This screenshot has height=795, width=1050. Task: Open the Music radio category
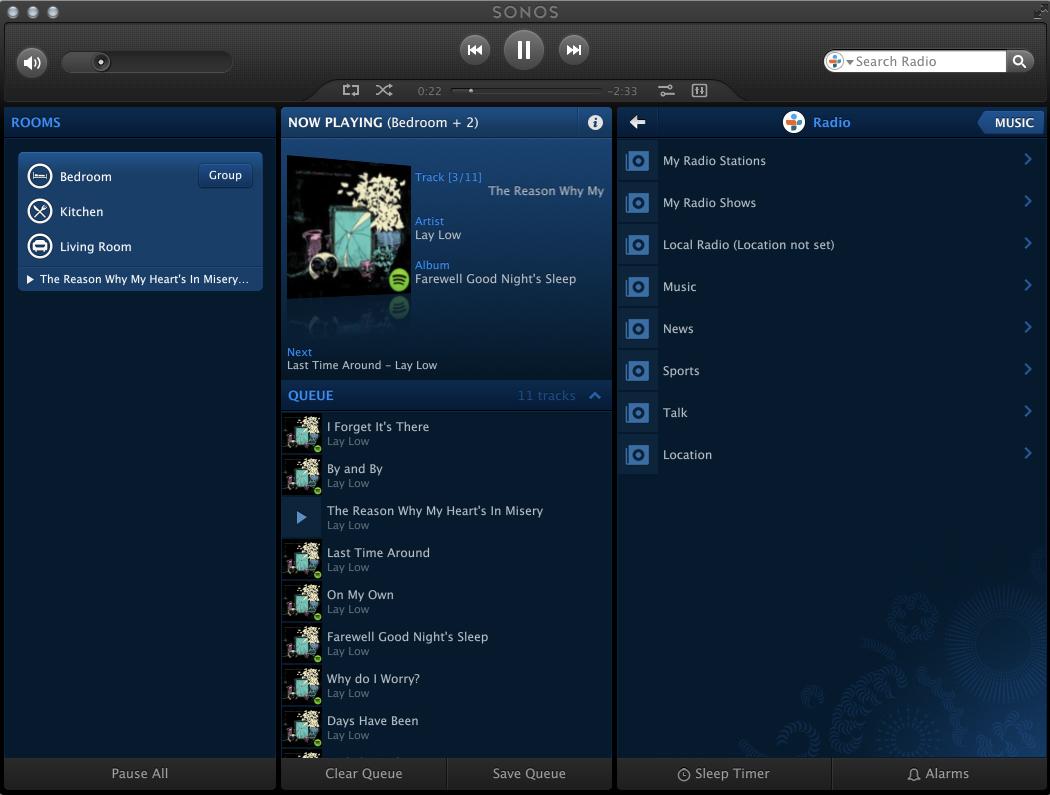830,287
